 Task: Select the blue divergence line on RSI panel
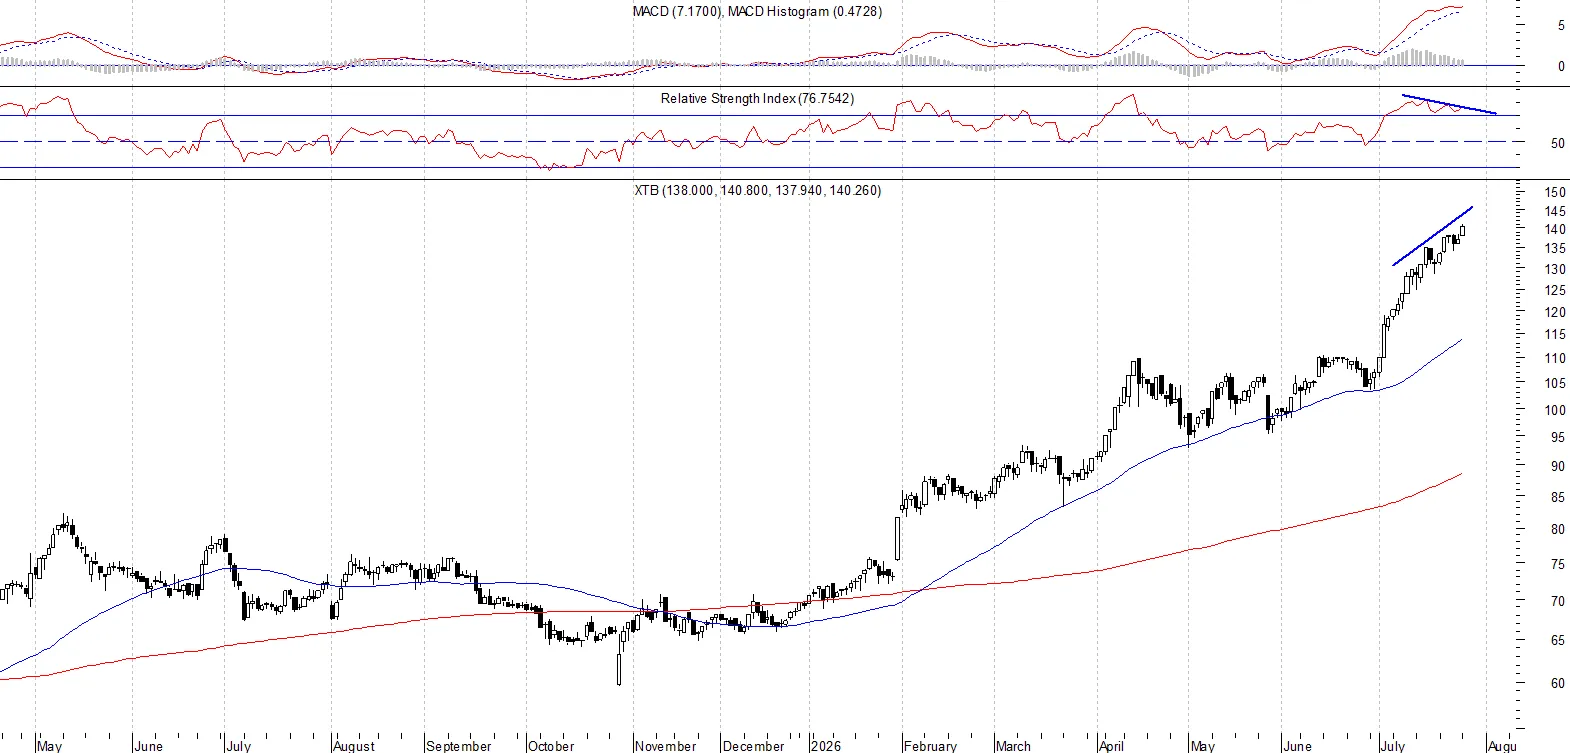click(1450, 105)
